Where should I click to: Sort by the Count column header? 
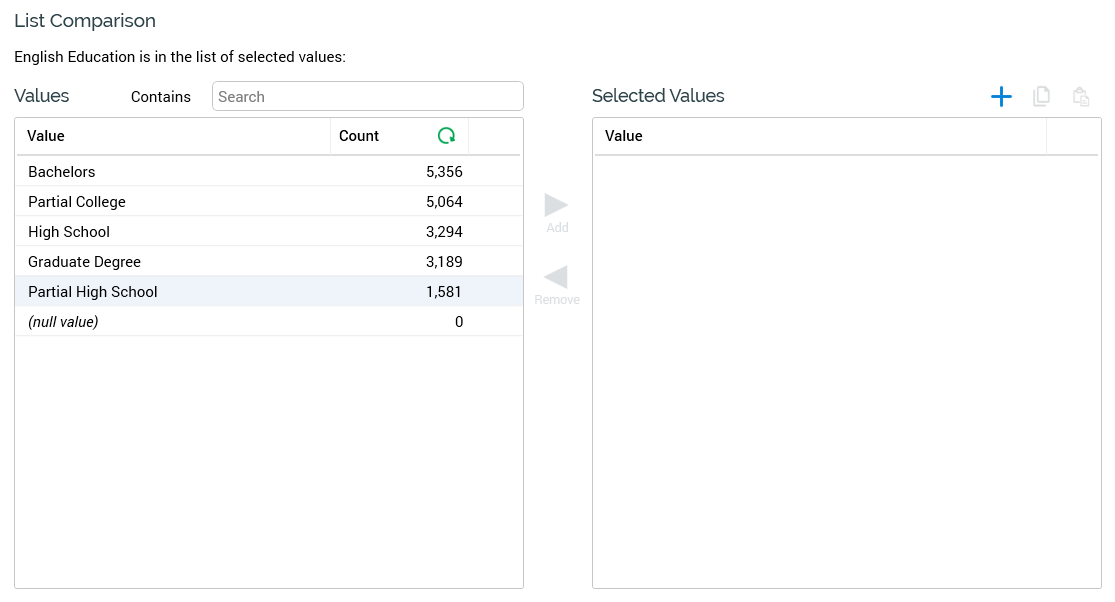[x=359, y=136]
